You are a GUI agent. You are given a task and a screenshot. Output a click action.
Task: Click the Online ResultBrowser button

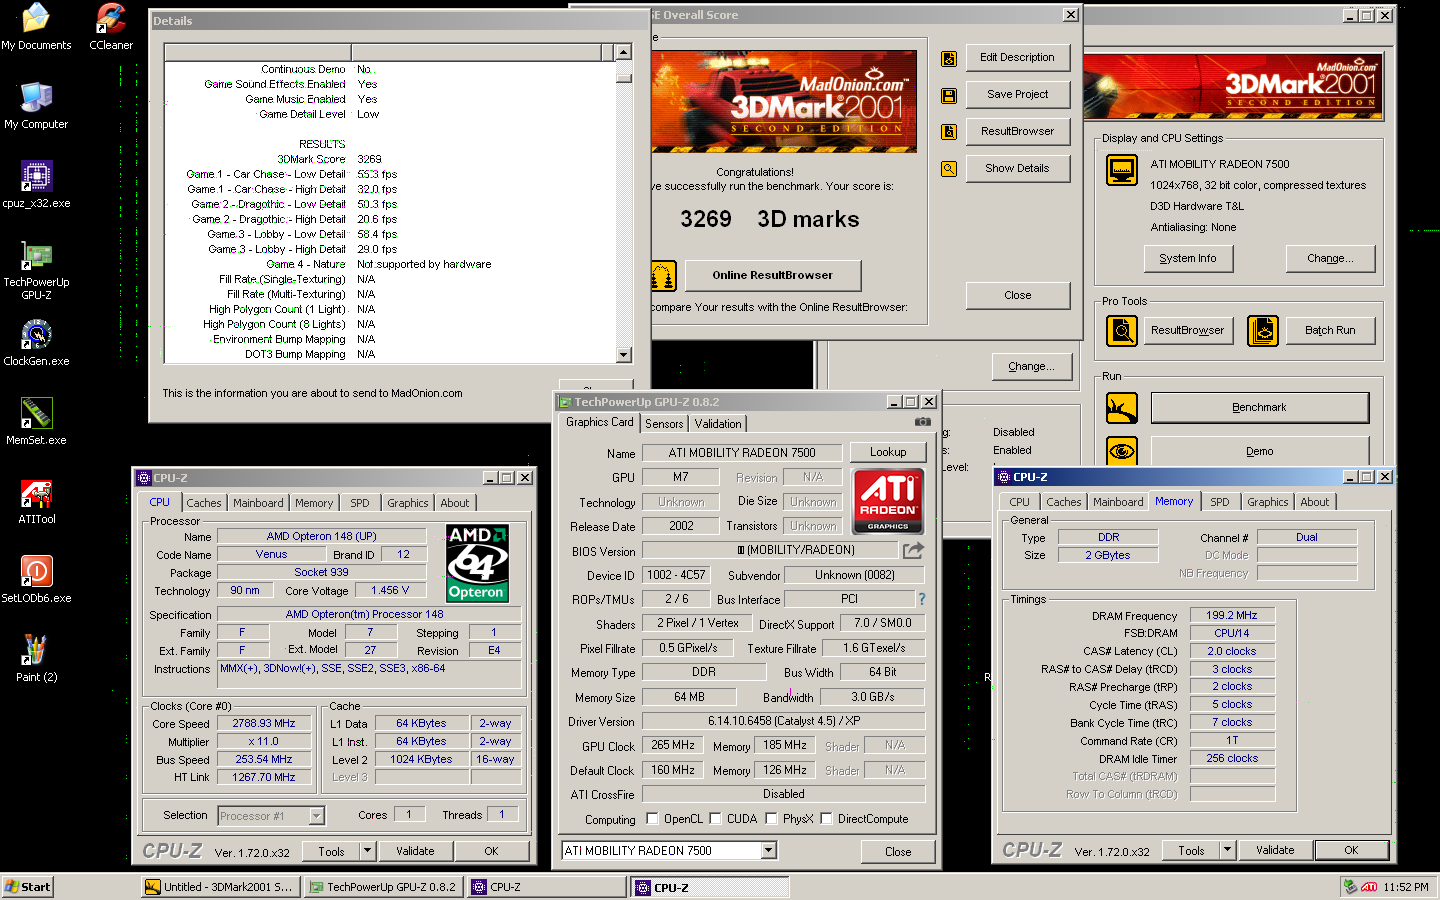tap(772, 275)
